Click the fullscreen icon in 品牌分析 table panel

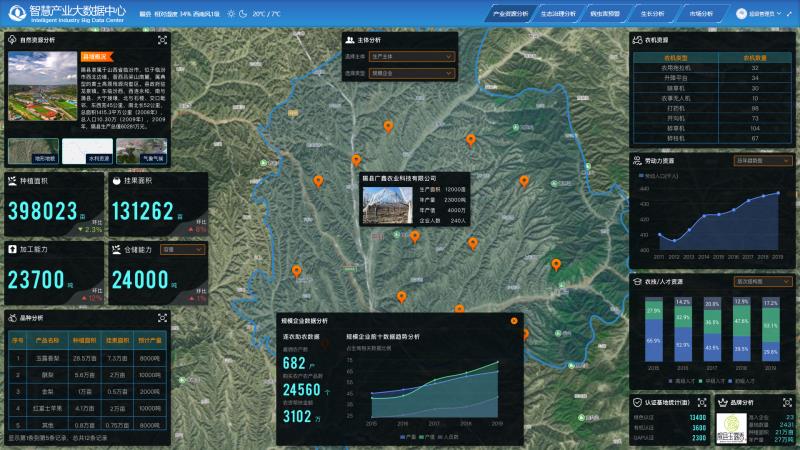[162, 318]
